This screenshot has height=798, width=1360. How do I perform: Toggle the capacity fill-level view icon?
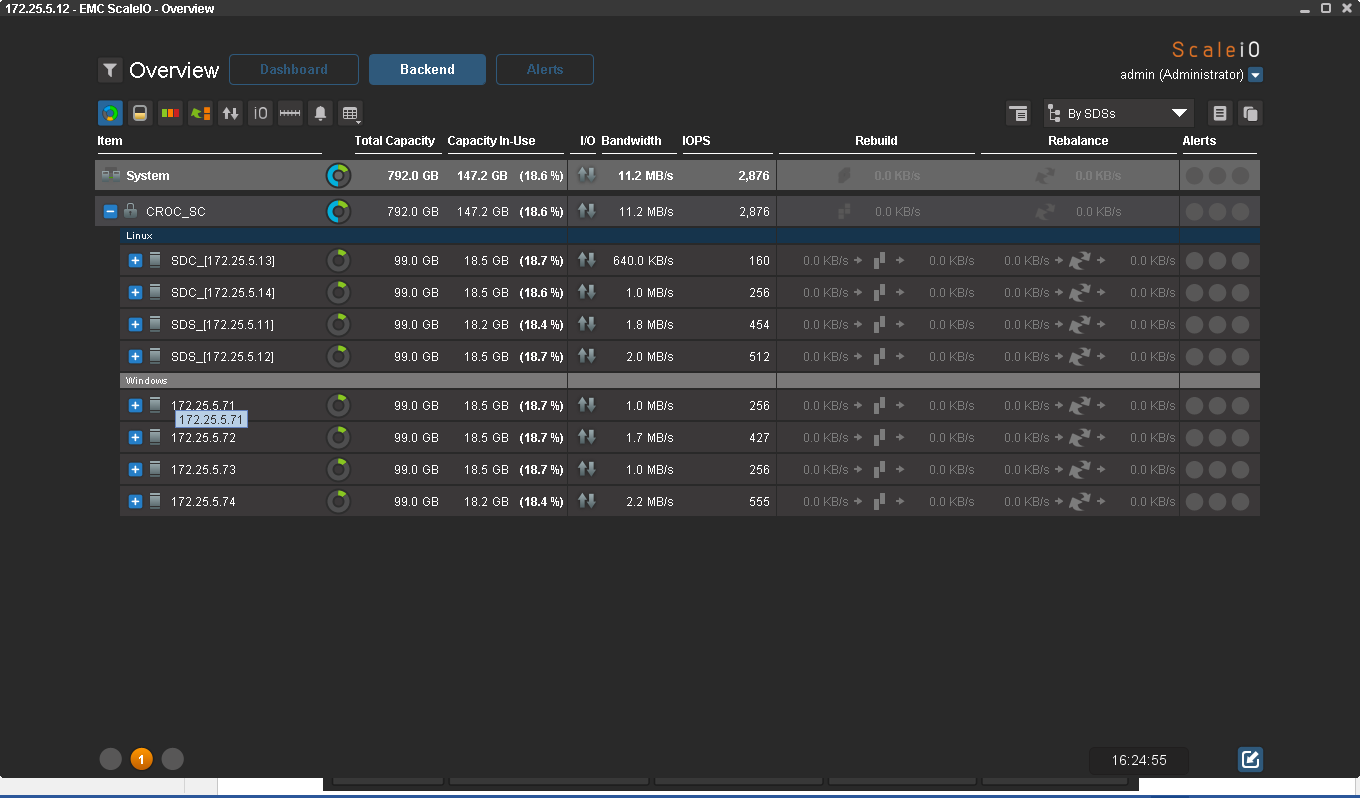(x=140, y=113)
